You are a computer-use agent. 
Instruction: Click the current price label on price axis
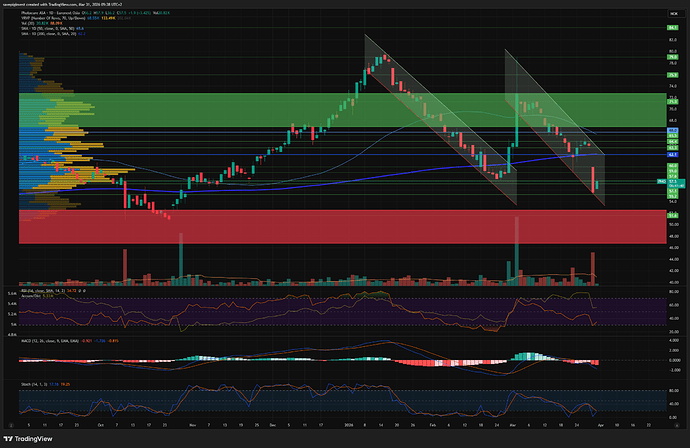[674, 181]
